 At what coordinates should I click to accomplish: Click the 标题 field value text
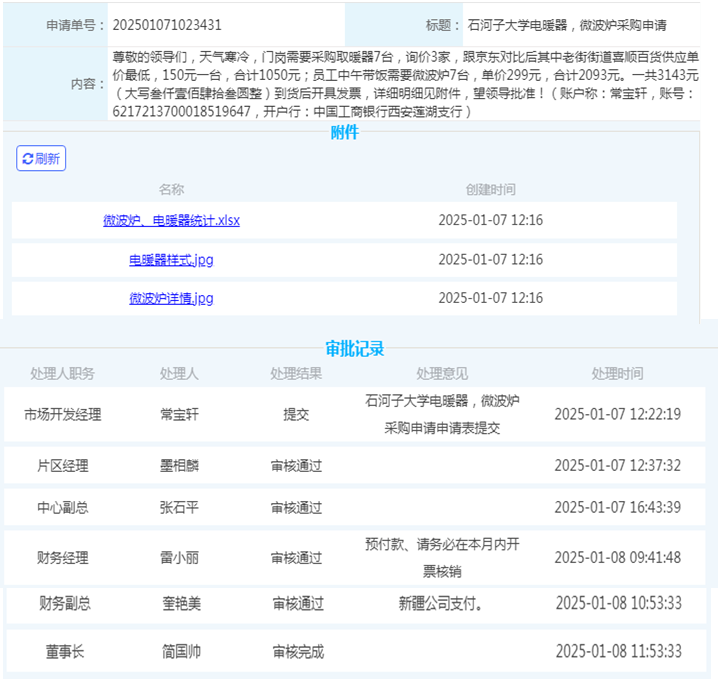[566, 24]
